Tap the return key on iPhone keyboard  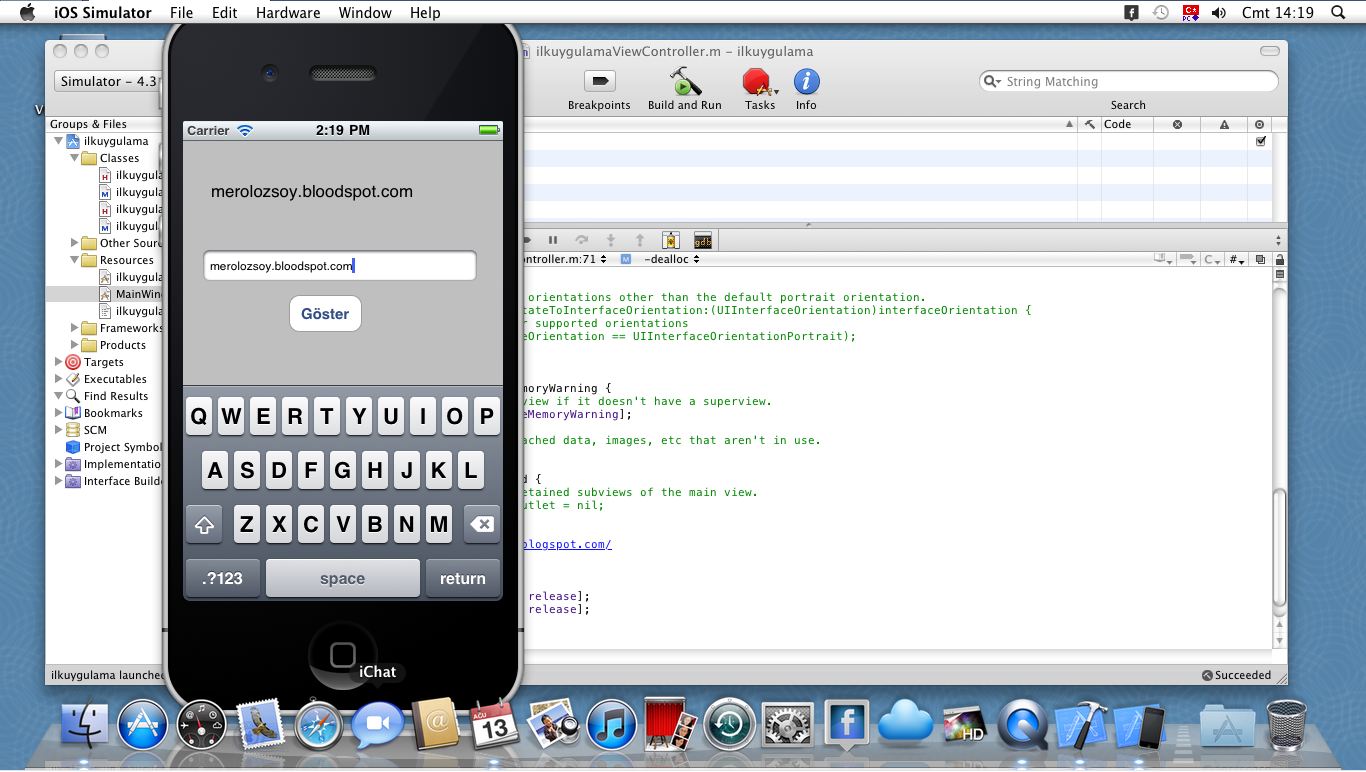(462, 578)
